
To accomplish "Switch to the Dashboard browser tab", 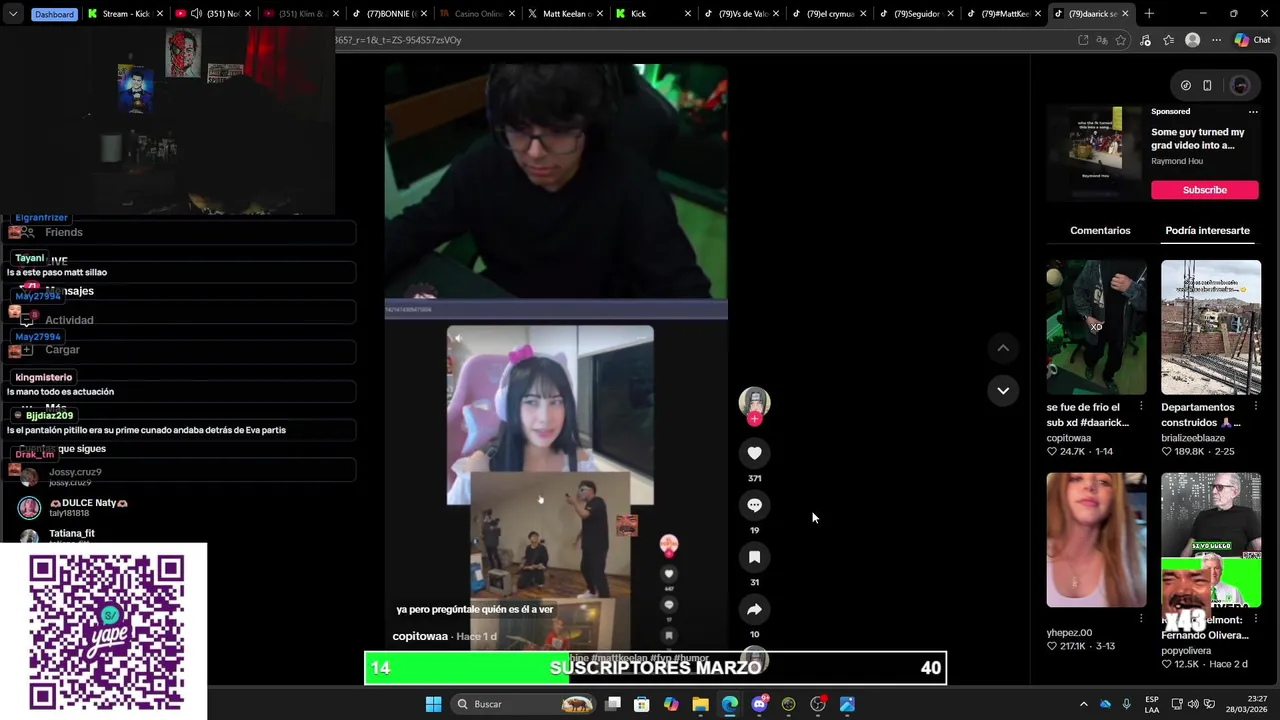I will [x=54, y=14].
